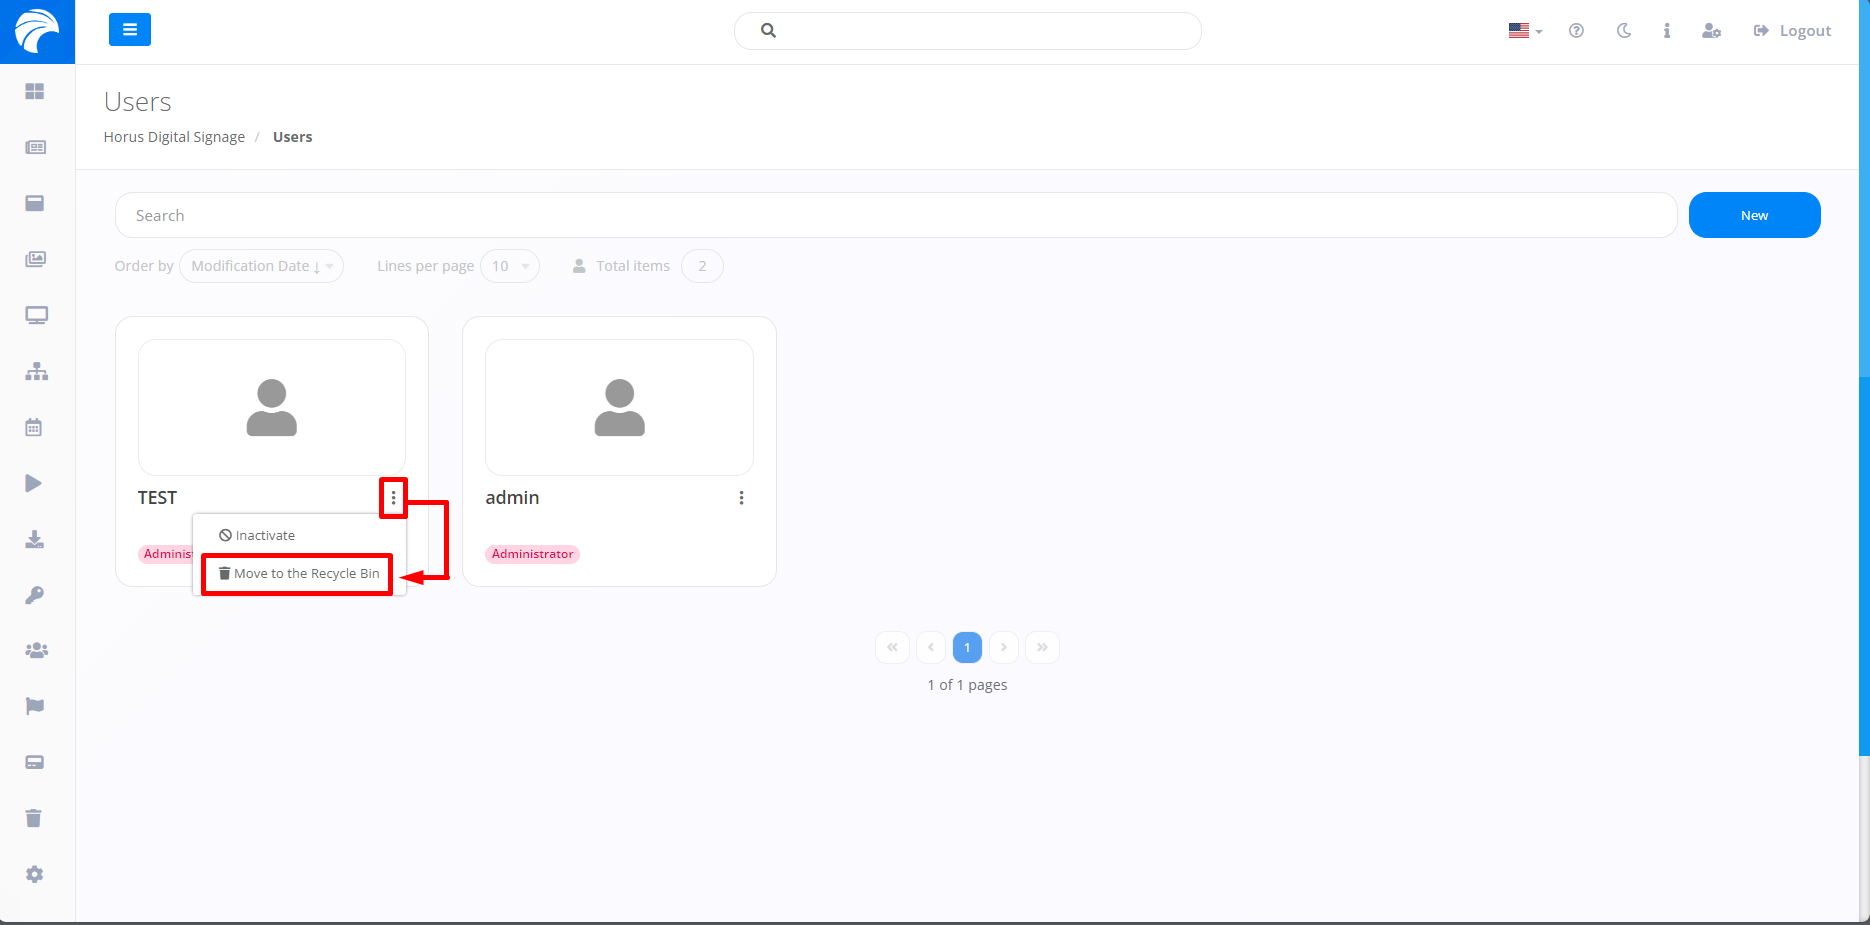Click the Downloads icon in sidebar

point(35,540)
